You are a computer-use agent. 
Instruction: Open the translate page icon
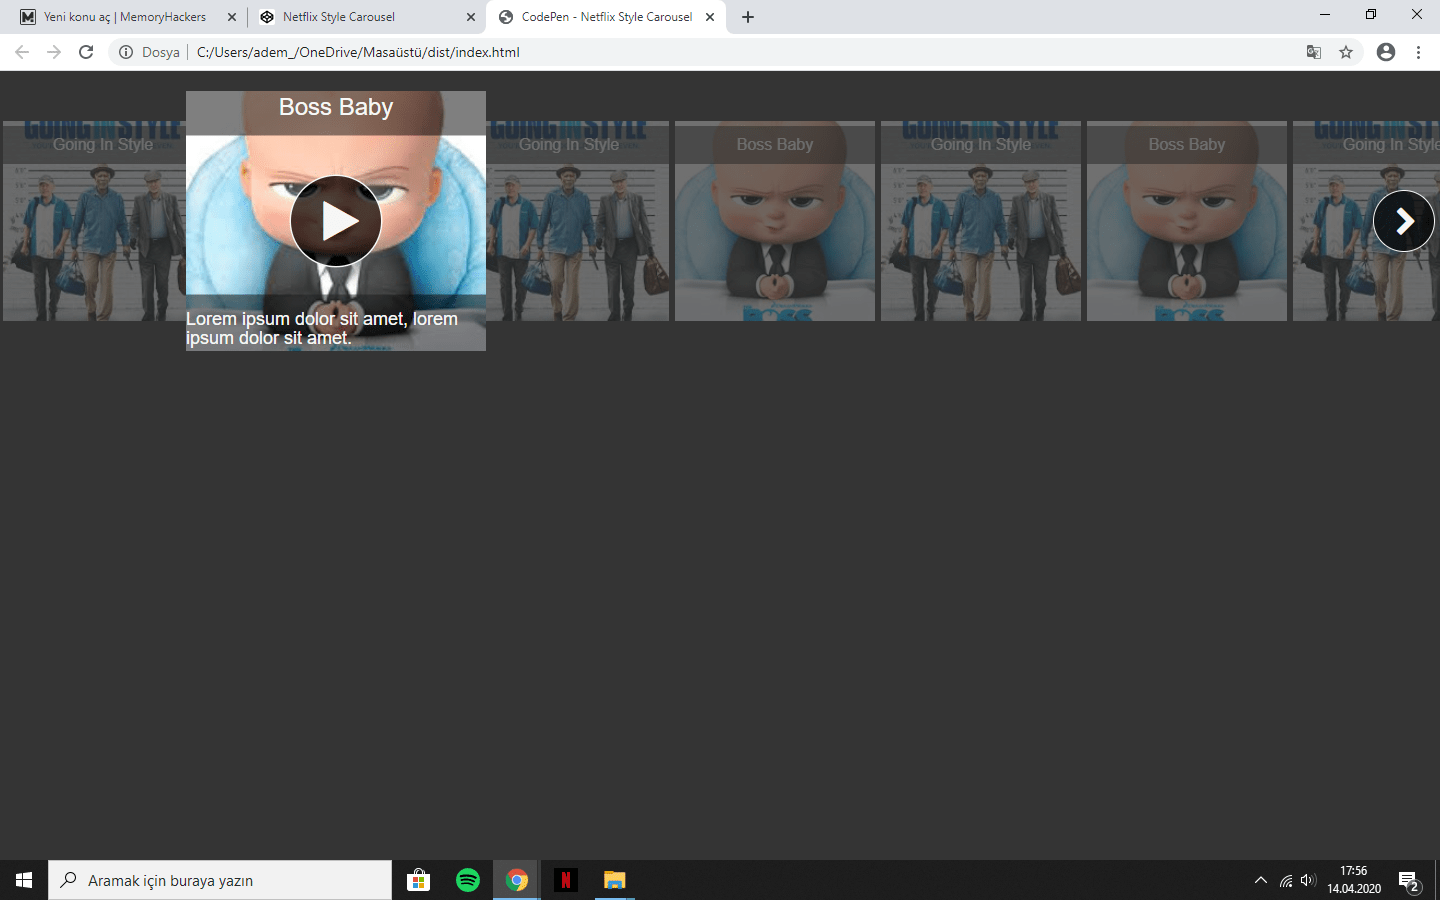[x=1314, y=52]
